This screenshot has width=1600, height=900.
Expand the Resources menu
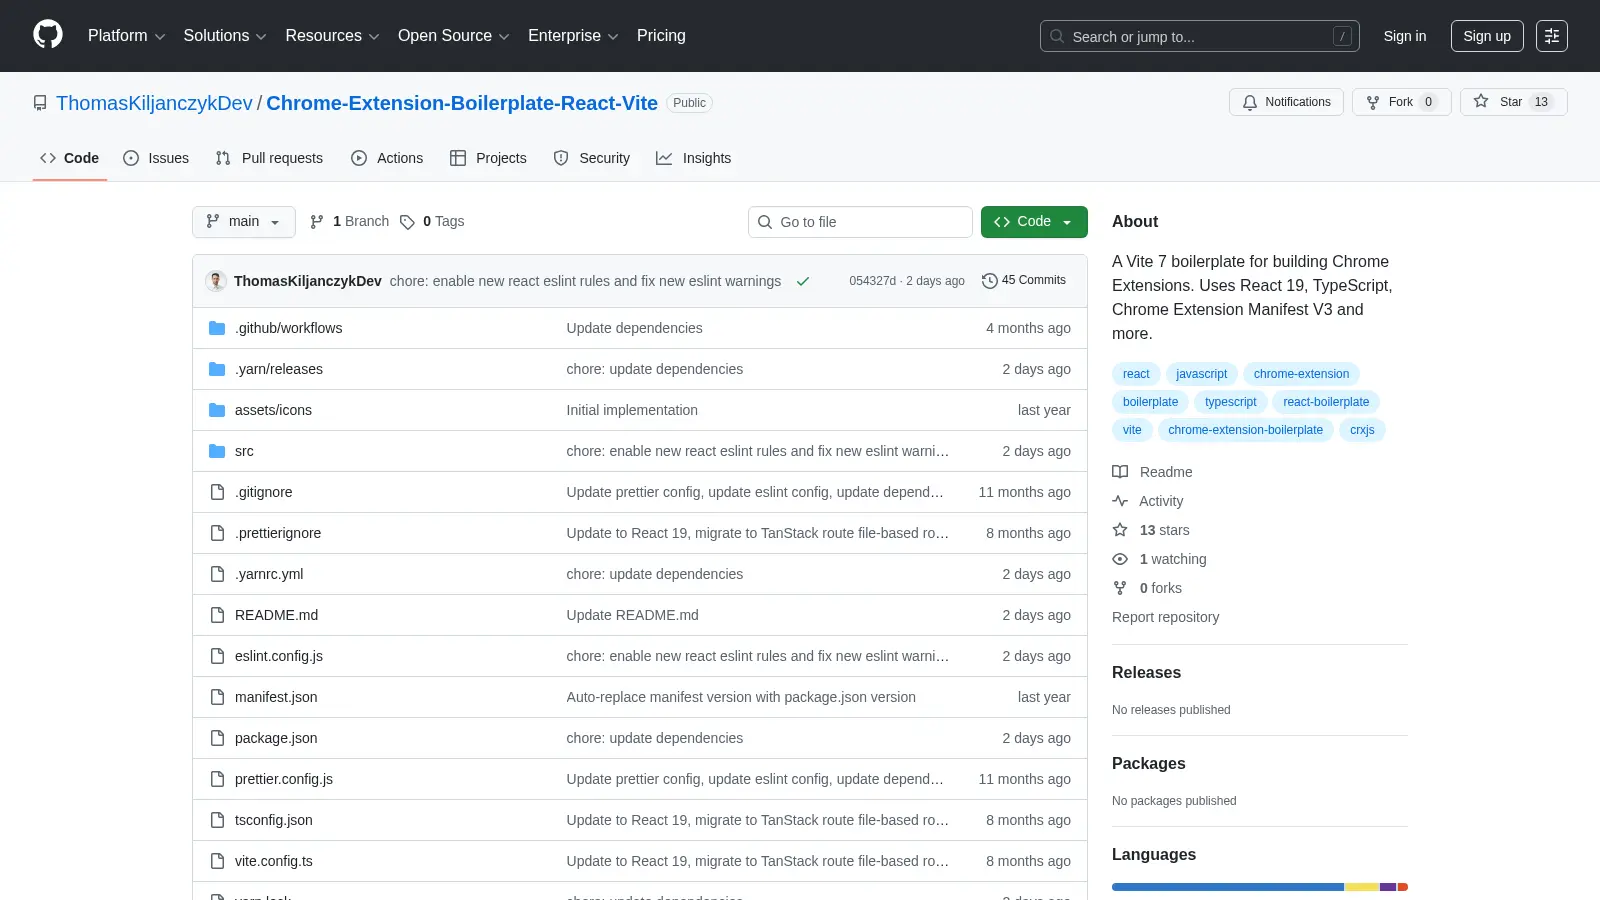click(x=332, y=36)
